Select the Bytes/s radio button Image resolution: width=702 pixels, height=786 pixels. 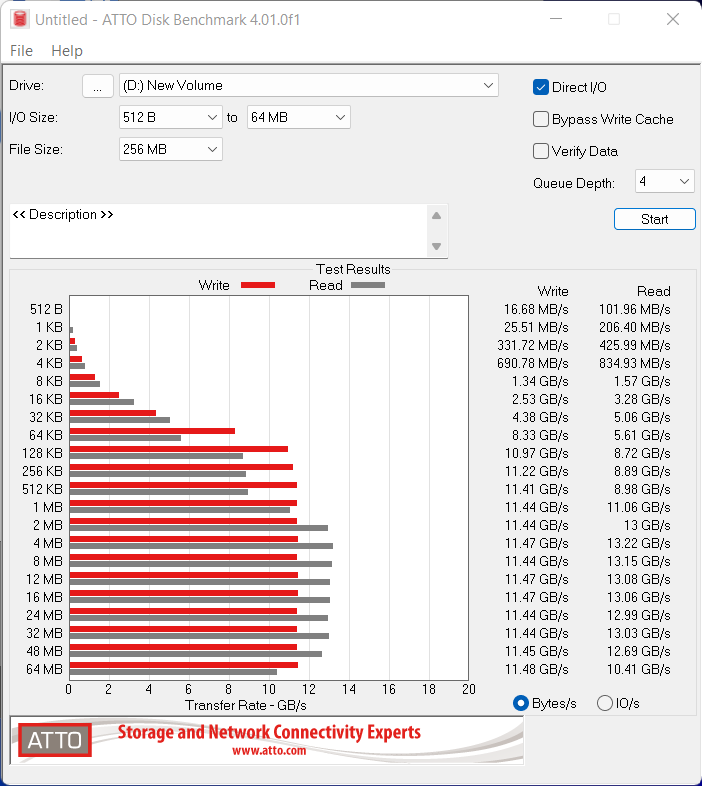click(520, 703)
